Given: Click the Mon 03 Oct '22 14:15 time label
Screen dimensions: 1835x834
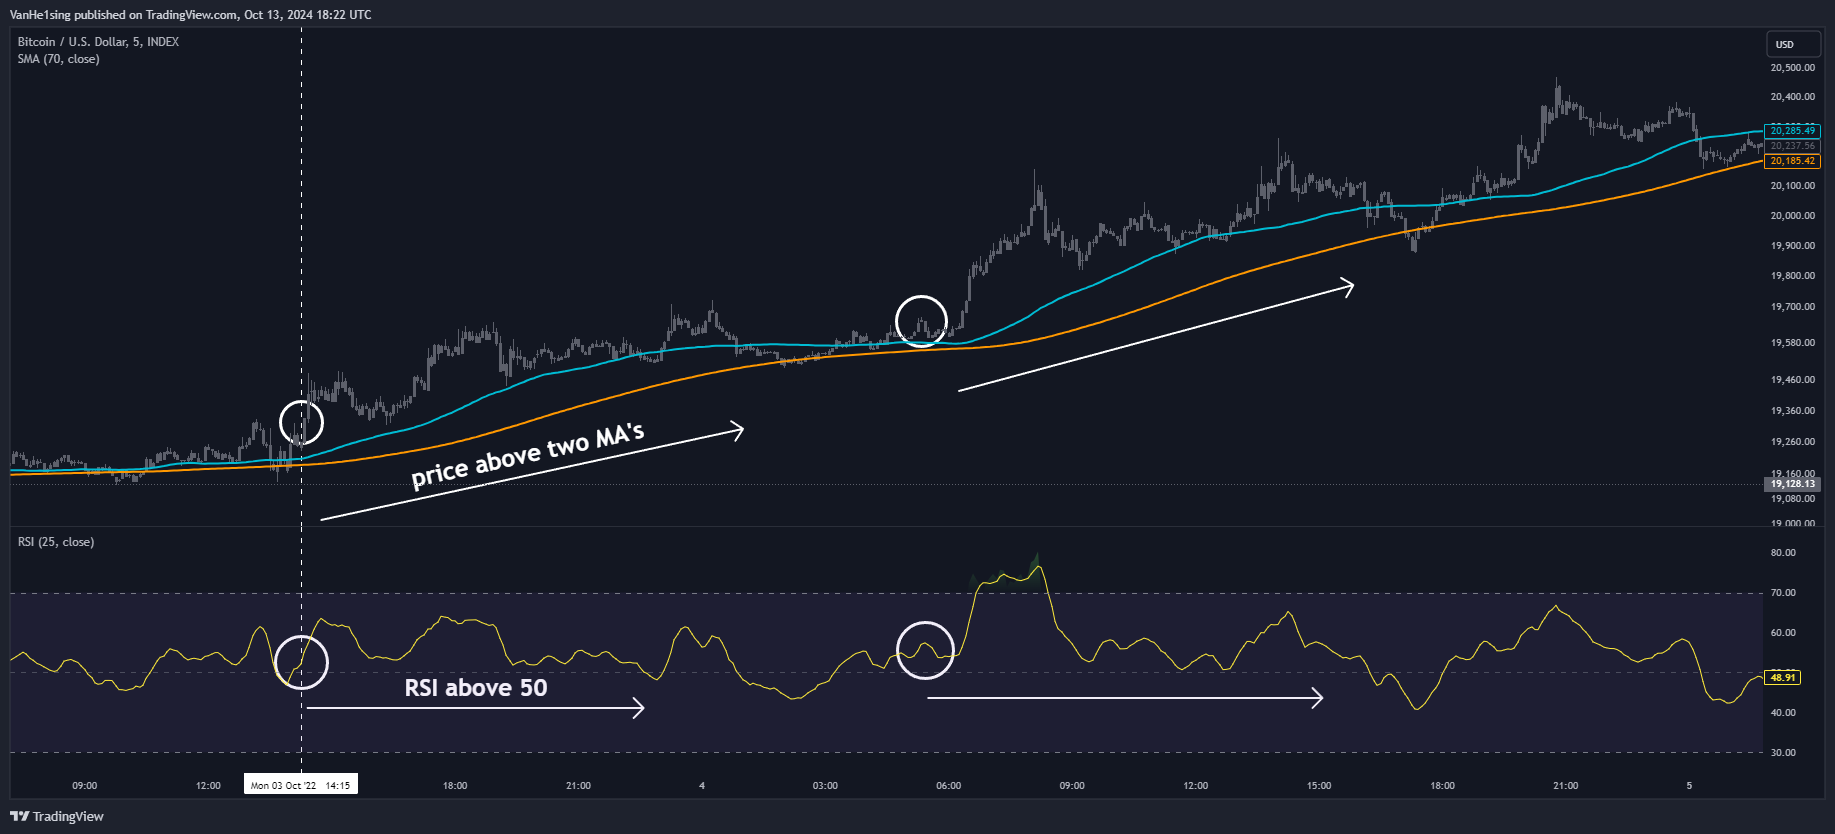Looking at the screenshot, I should [301, 785].
